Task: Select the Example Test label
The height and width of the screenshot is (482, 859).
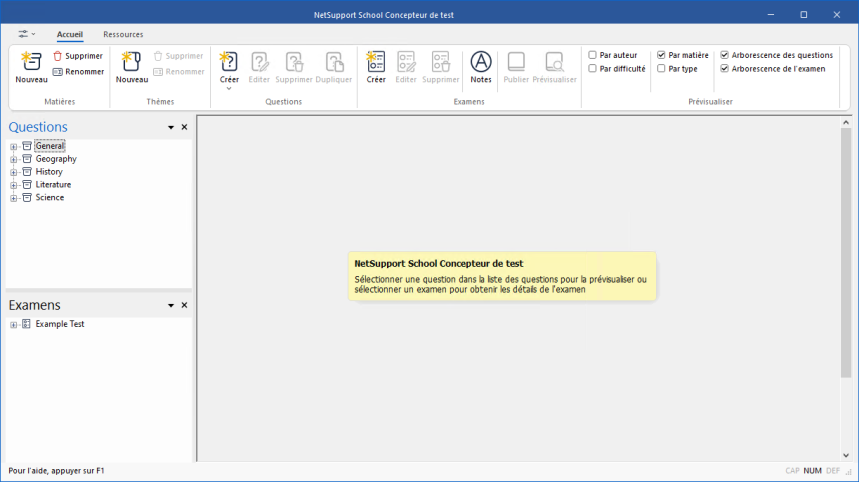Action: click(60, 324)
